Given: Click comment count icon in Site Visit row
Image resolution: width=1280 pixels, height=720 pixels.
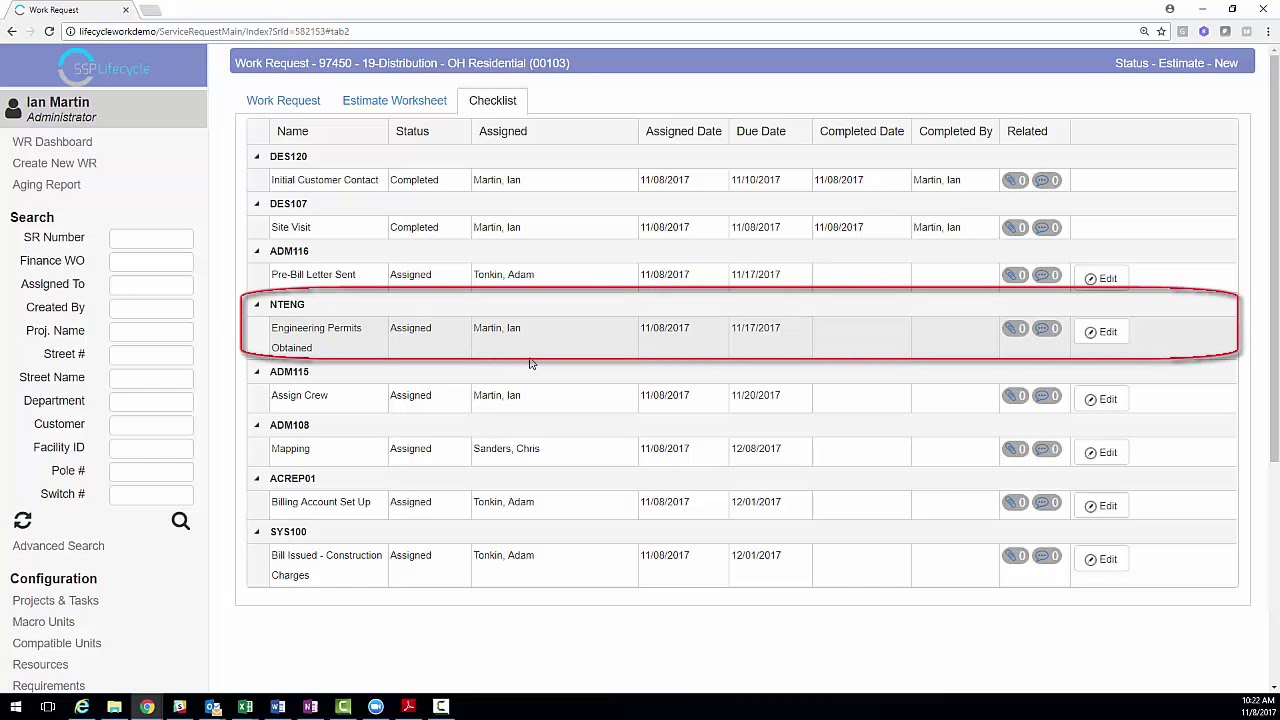Looking at the screenshot, I should (x=1047, y=227).
